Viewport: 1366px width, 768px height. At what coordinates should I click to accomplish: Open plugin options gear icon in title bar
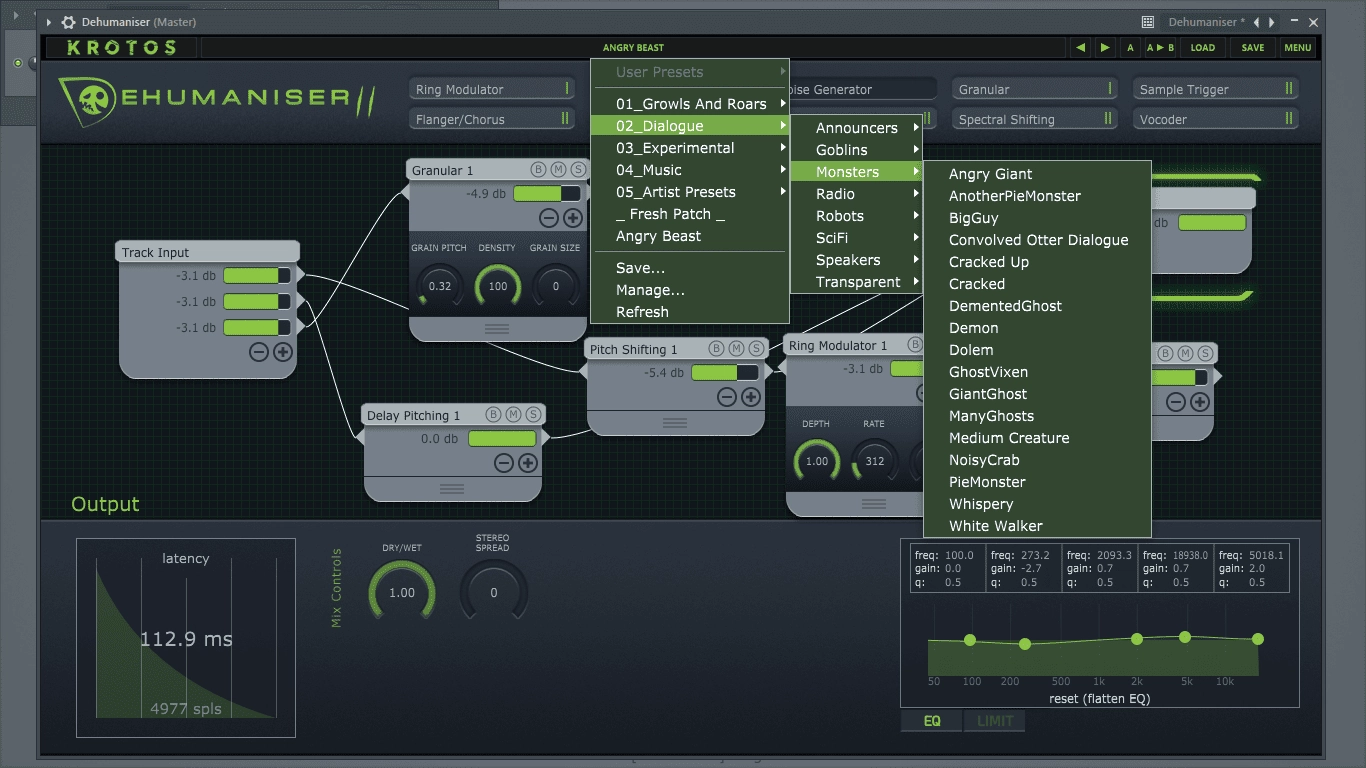pos(68,22)
